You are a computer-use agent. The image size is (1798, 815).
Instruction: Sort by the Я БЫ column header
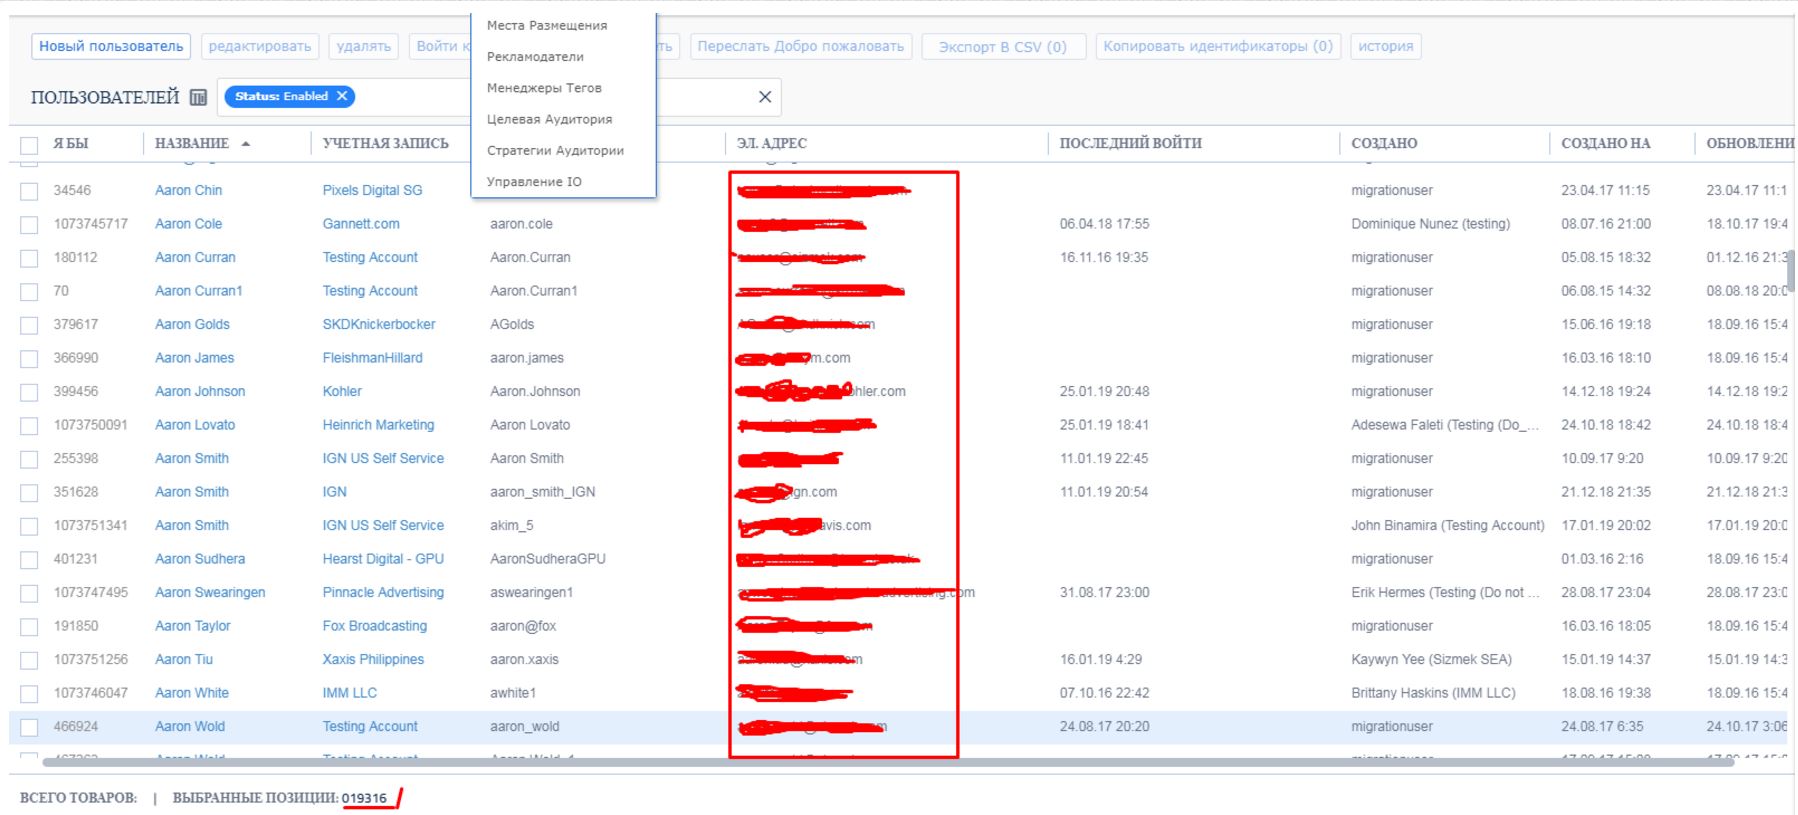click(71, 143)
